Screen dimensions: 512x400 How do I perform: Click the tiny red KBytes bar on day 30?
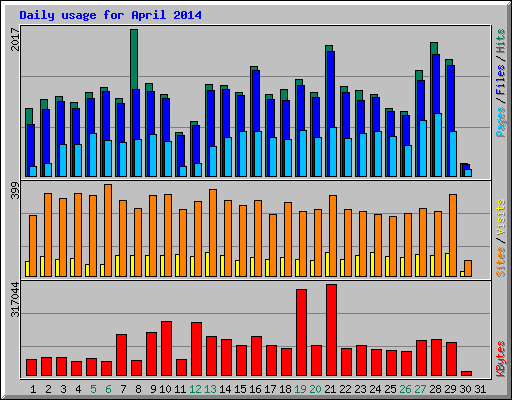coord(466,373)
